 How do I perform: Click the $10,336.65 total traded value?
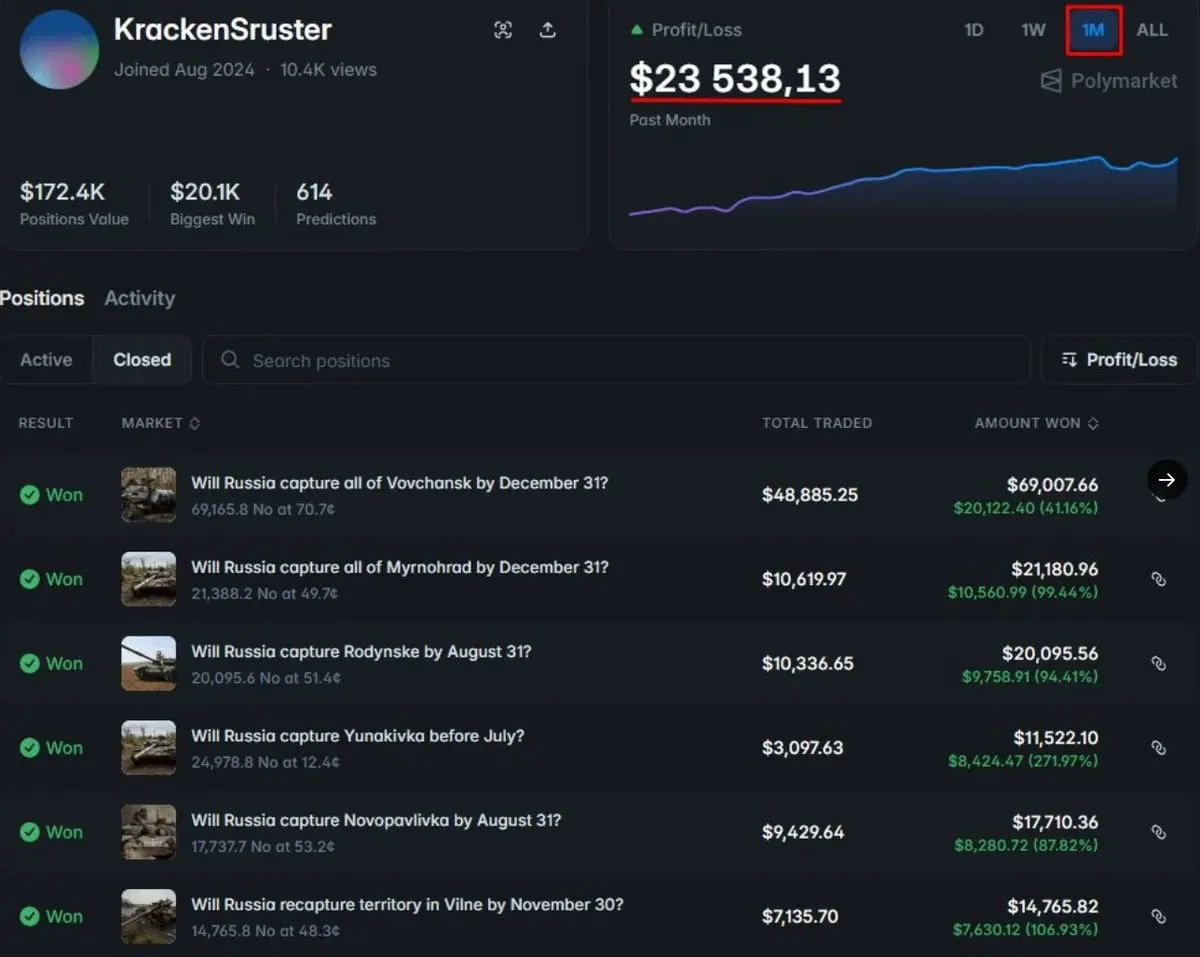[808, 663]
